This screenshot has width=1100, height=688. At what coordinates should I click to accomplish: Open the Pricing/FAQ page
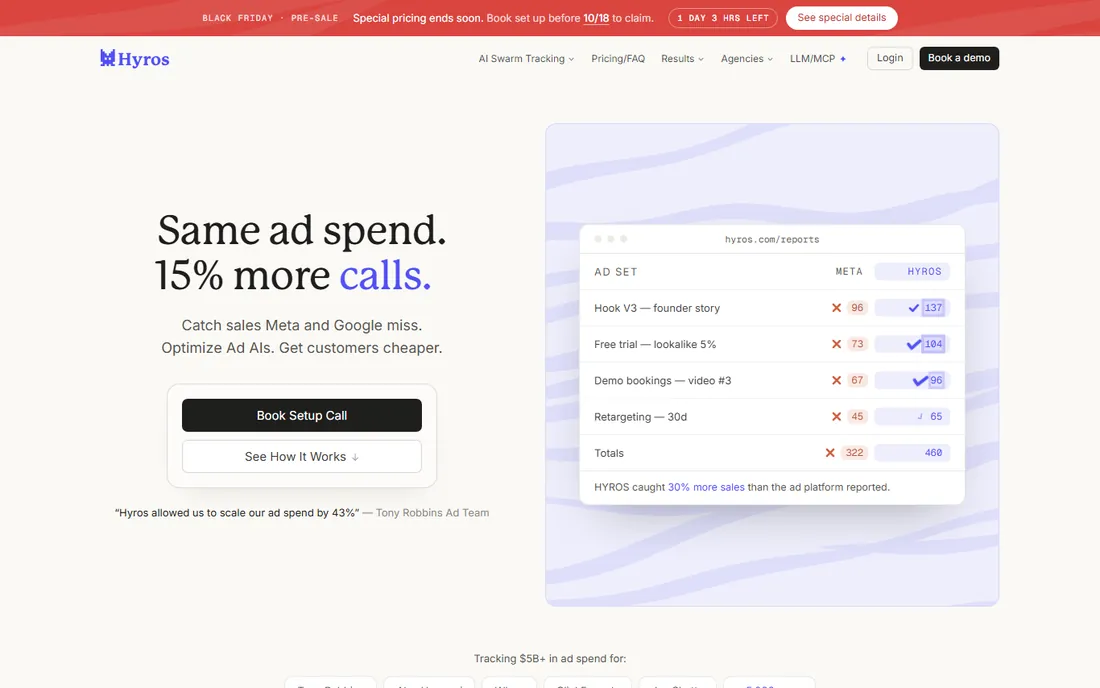click(x=618, y=59)
